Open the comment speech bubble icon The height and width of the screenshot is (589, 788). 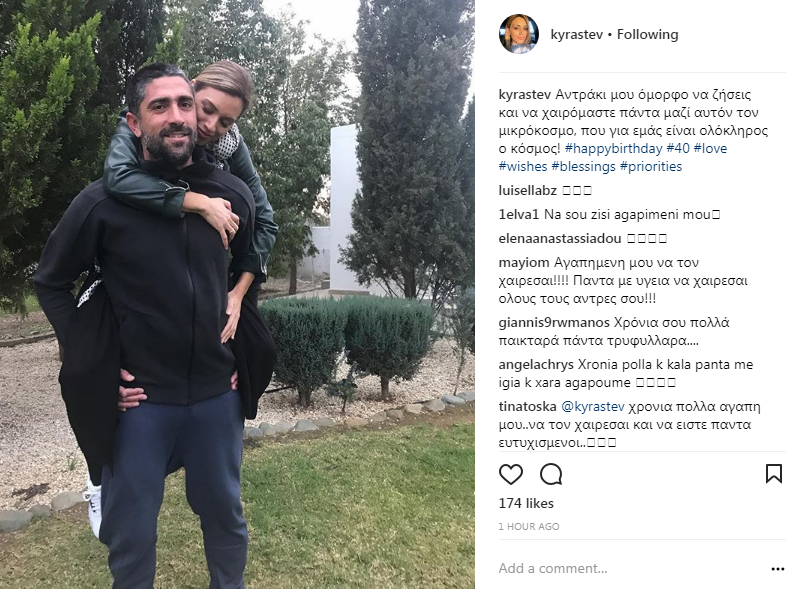point(551,474)
